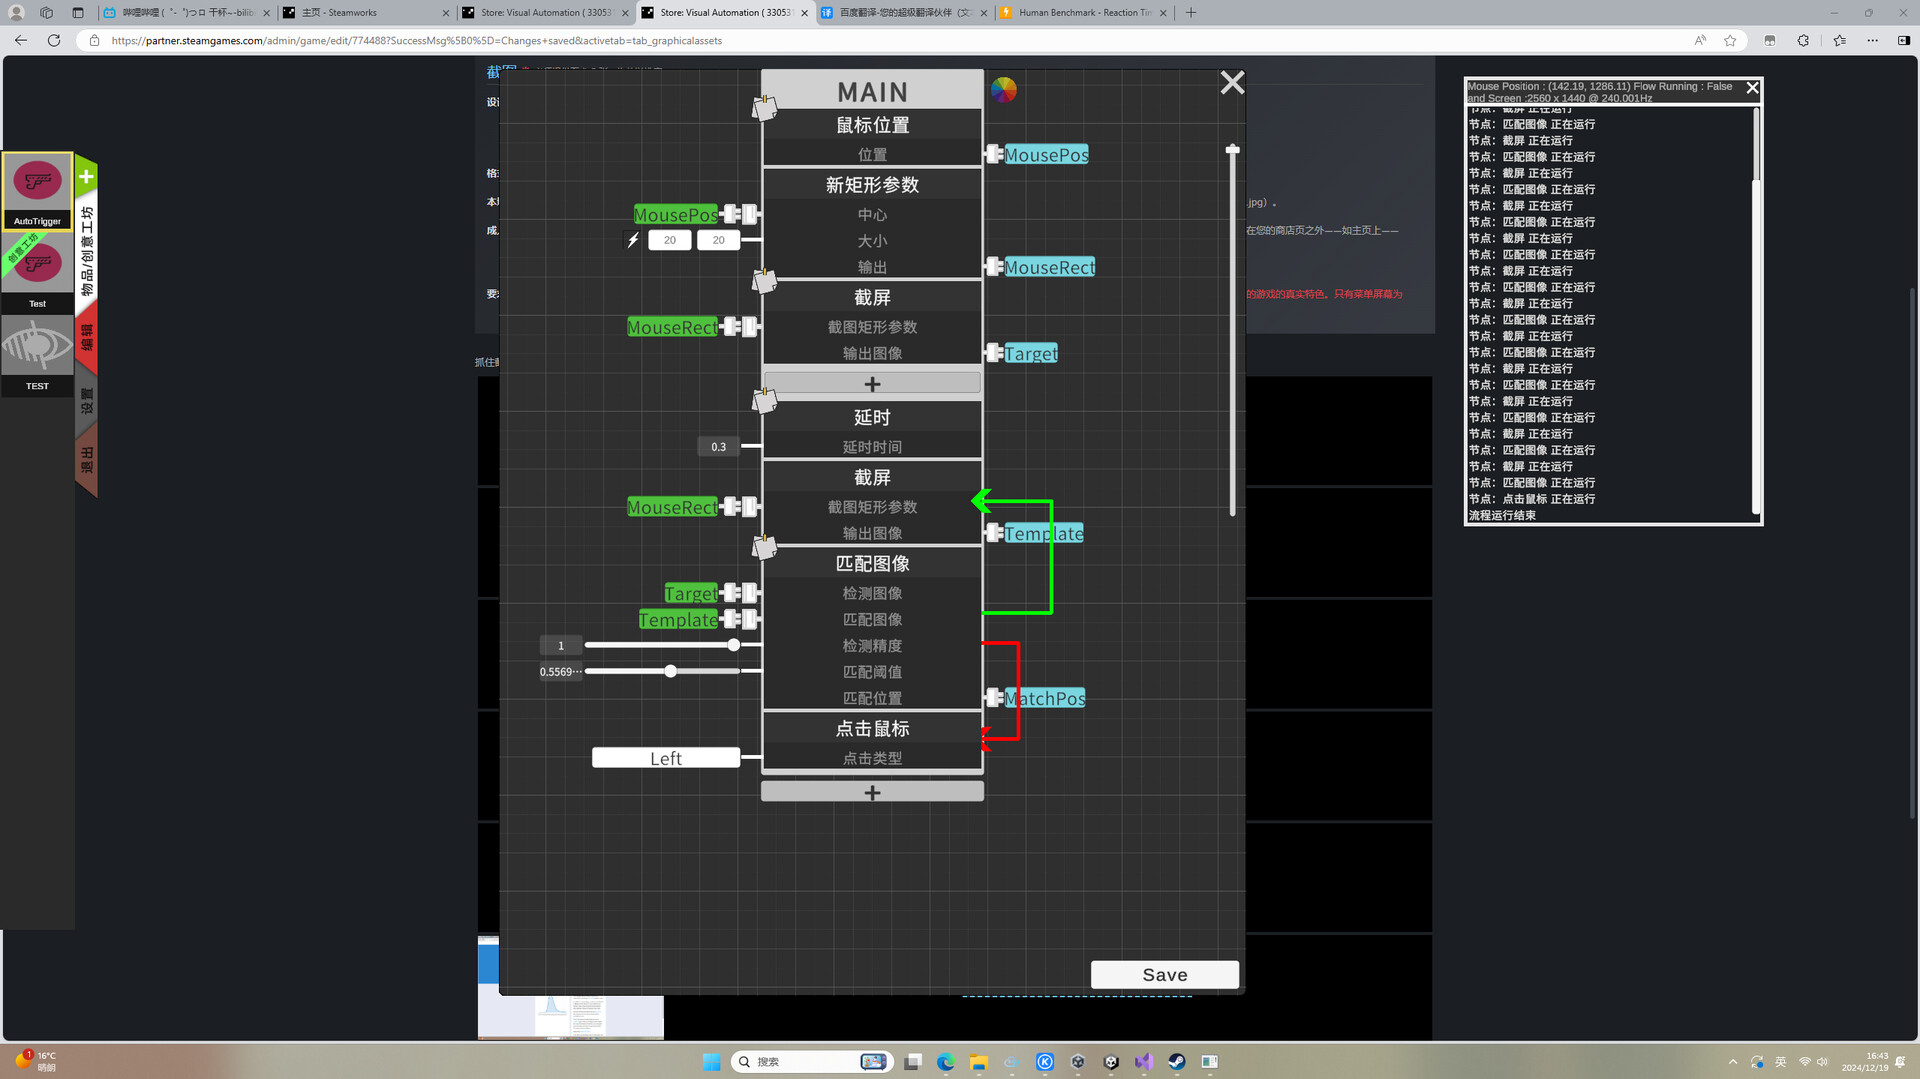Click plus bar under first 截屏 node
This screenshot has height=1079, width=1920.
pyautogui.click(x=872, y=384)
